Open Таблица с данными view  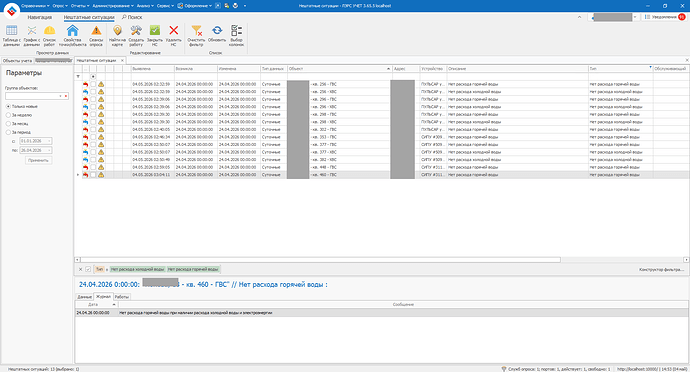click(11, 36)
